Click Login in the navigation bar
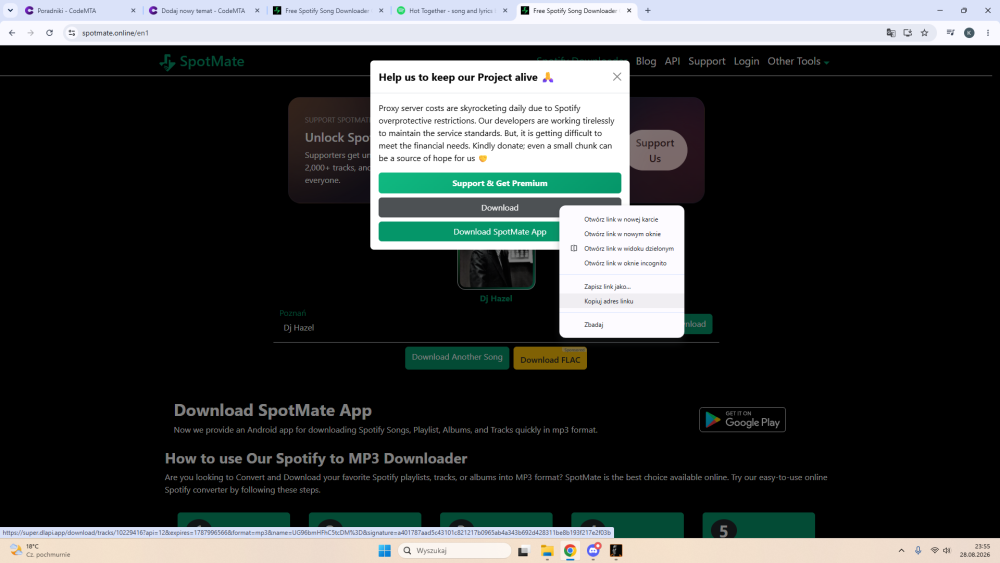The height and width of the screenshot is (563, 1000). click(x=746, y=61)
